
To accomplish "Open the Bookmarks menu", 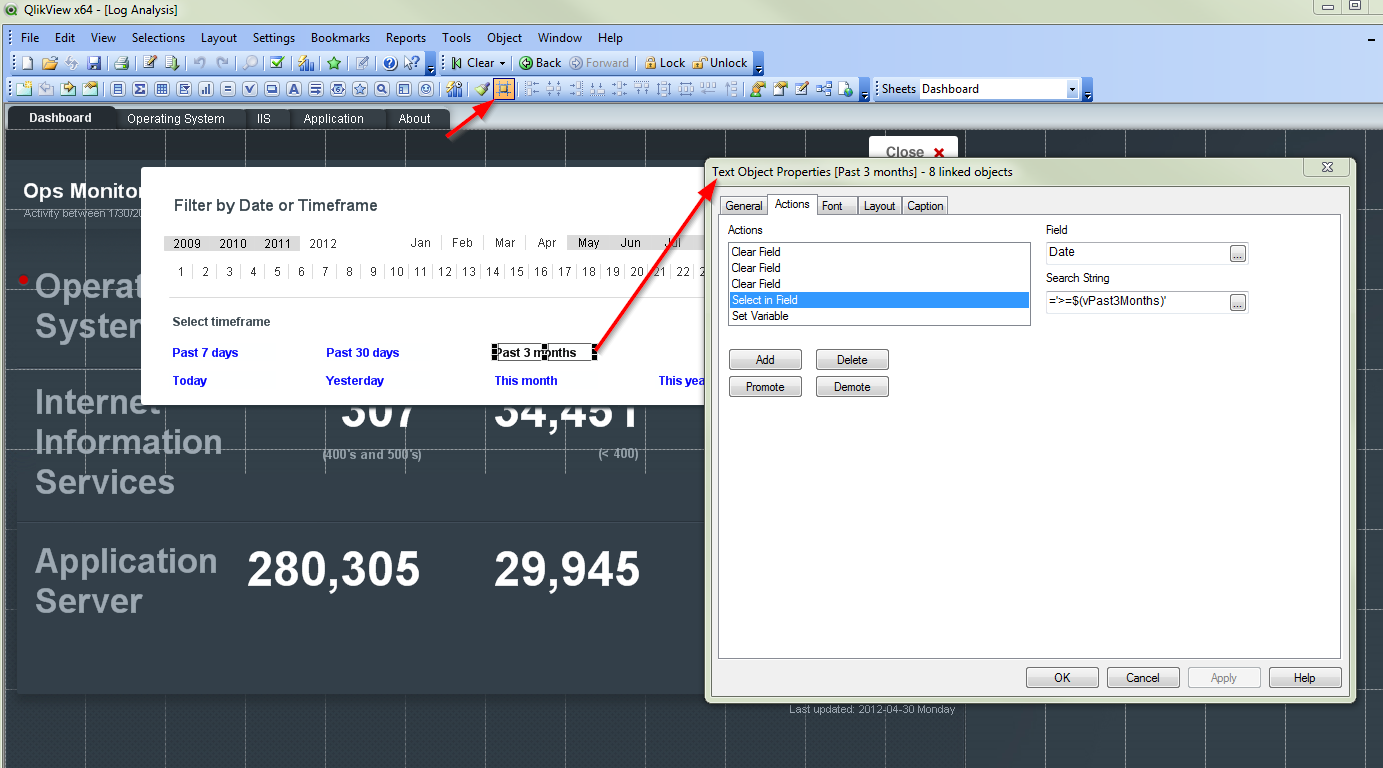I will pyautogui.click(x=340, y=38).
